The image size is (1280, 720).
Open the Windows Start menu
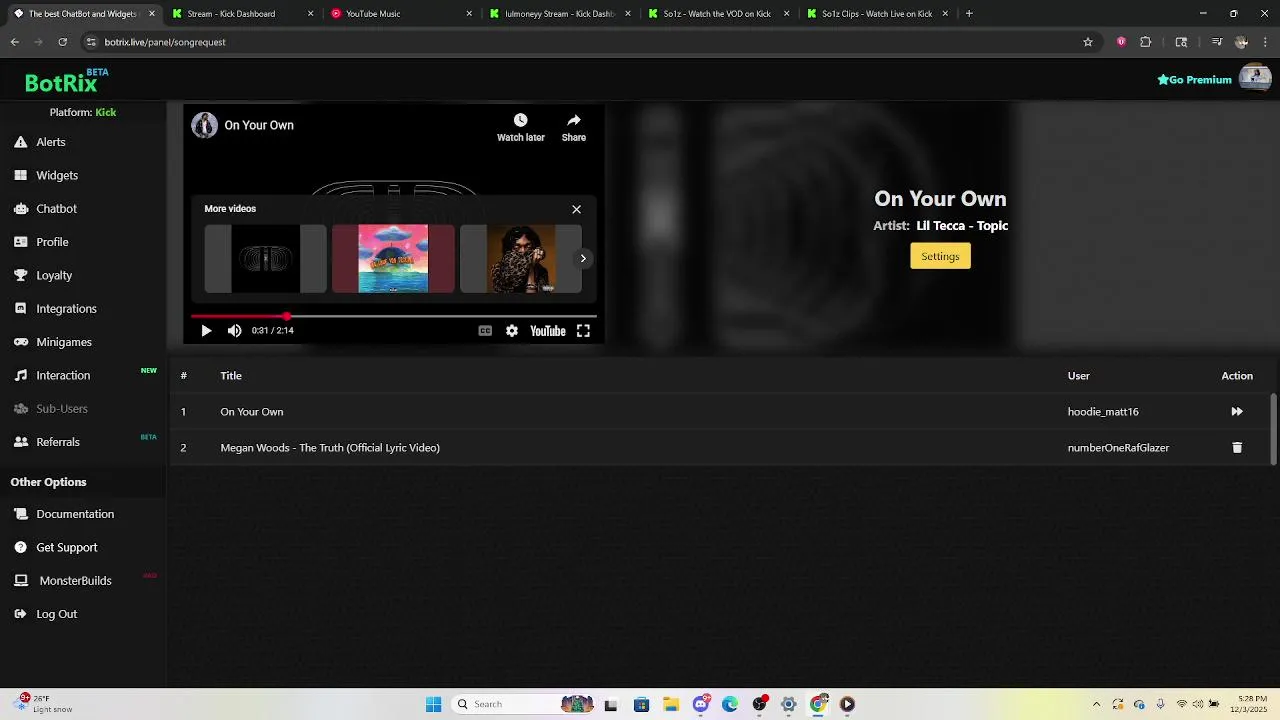(x=433, y=704)
